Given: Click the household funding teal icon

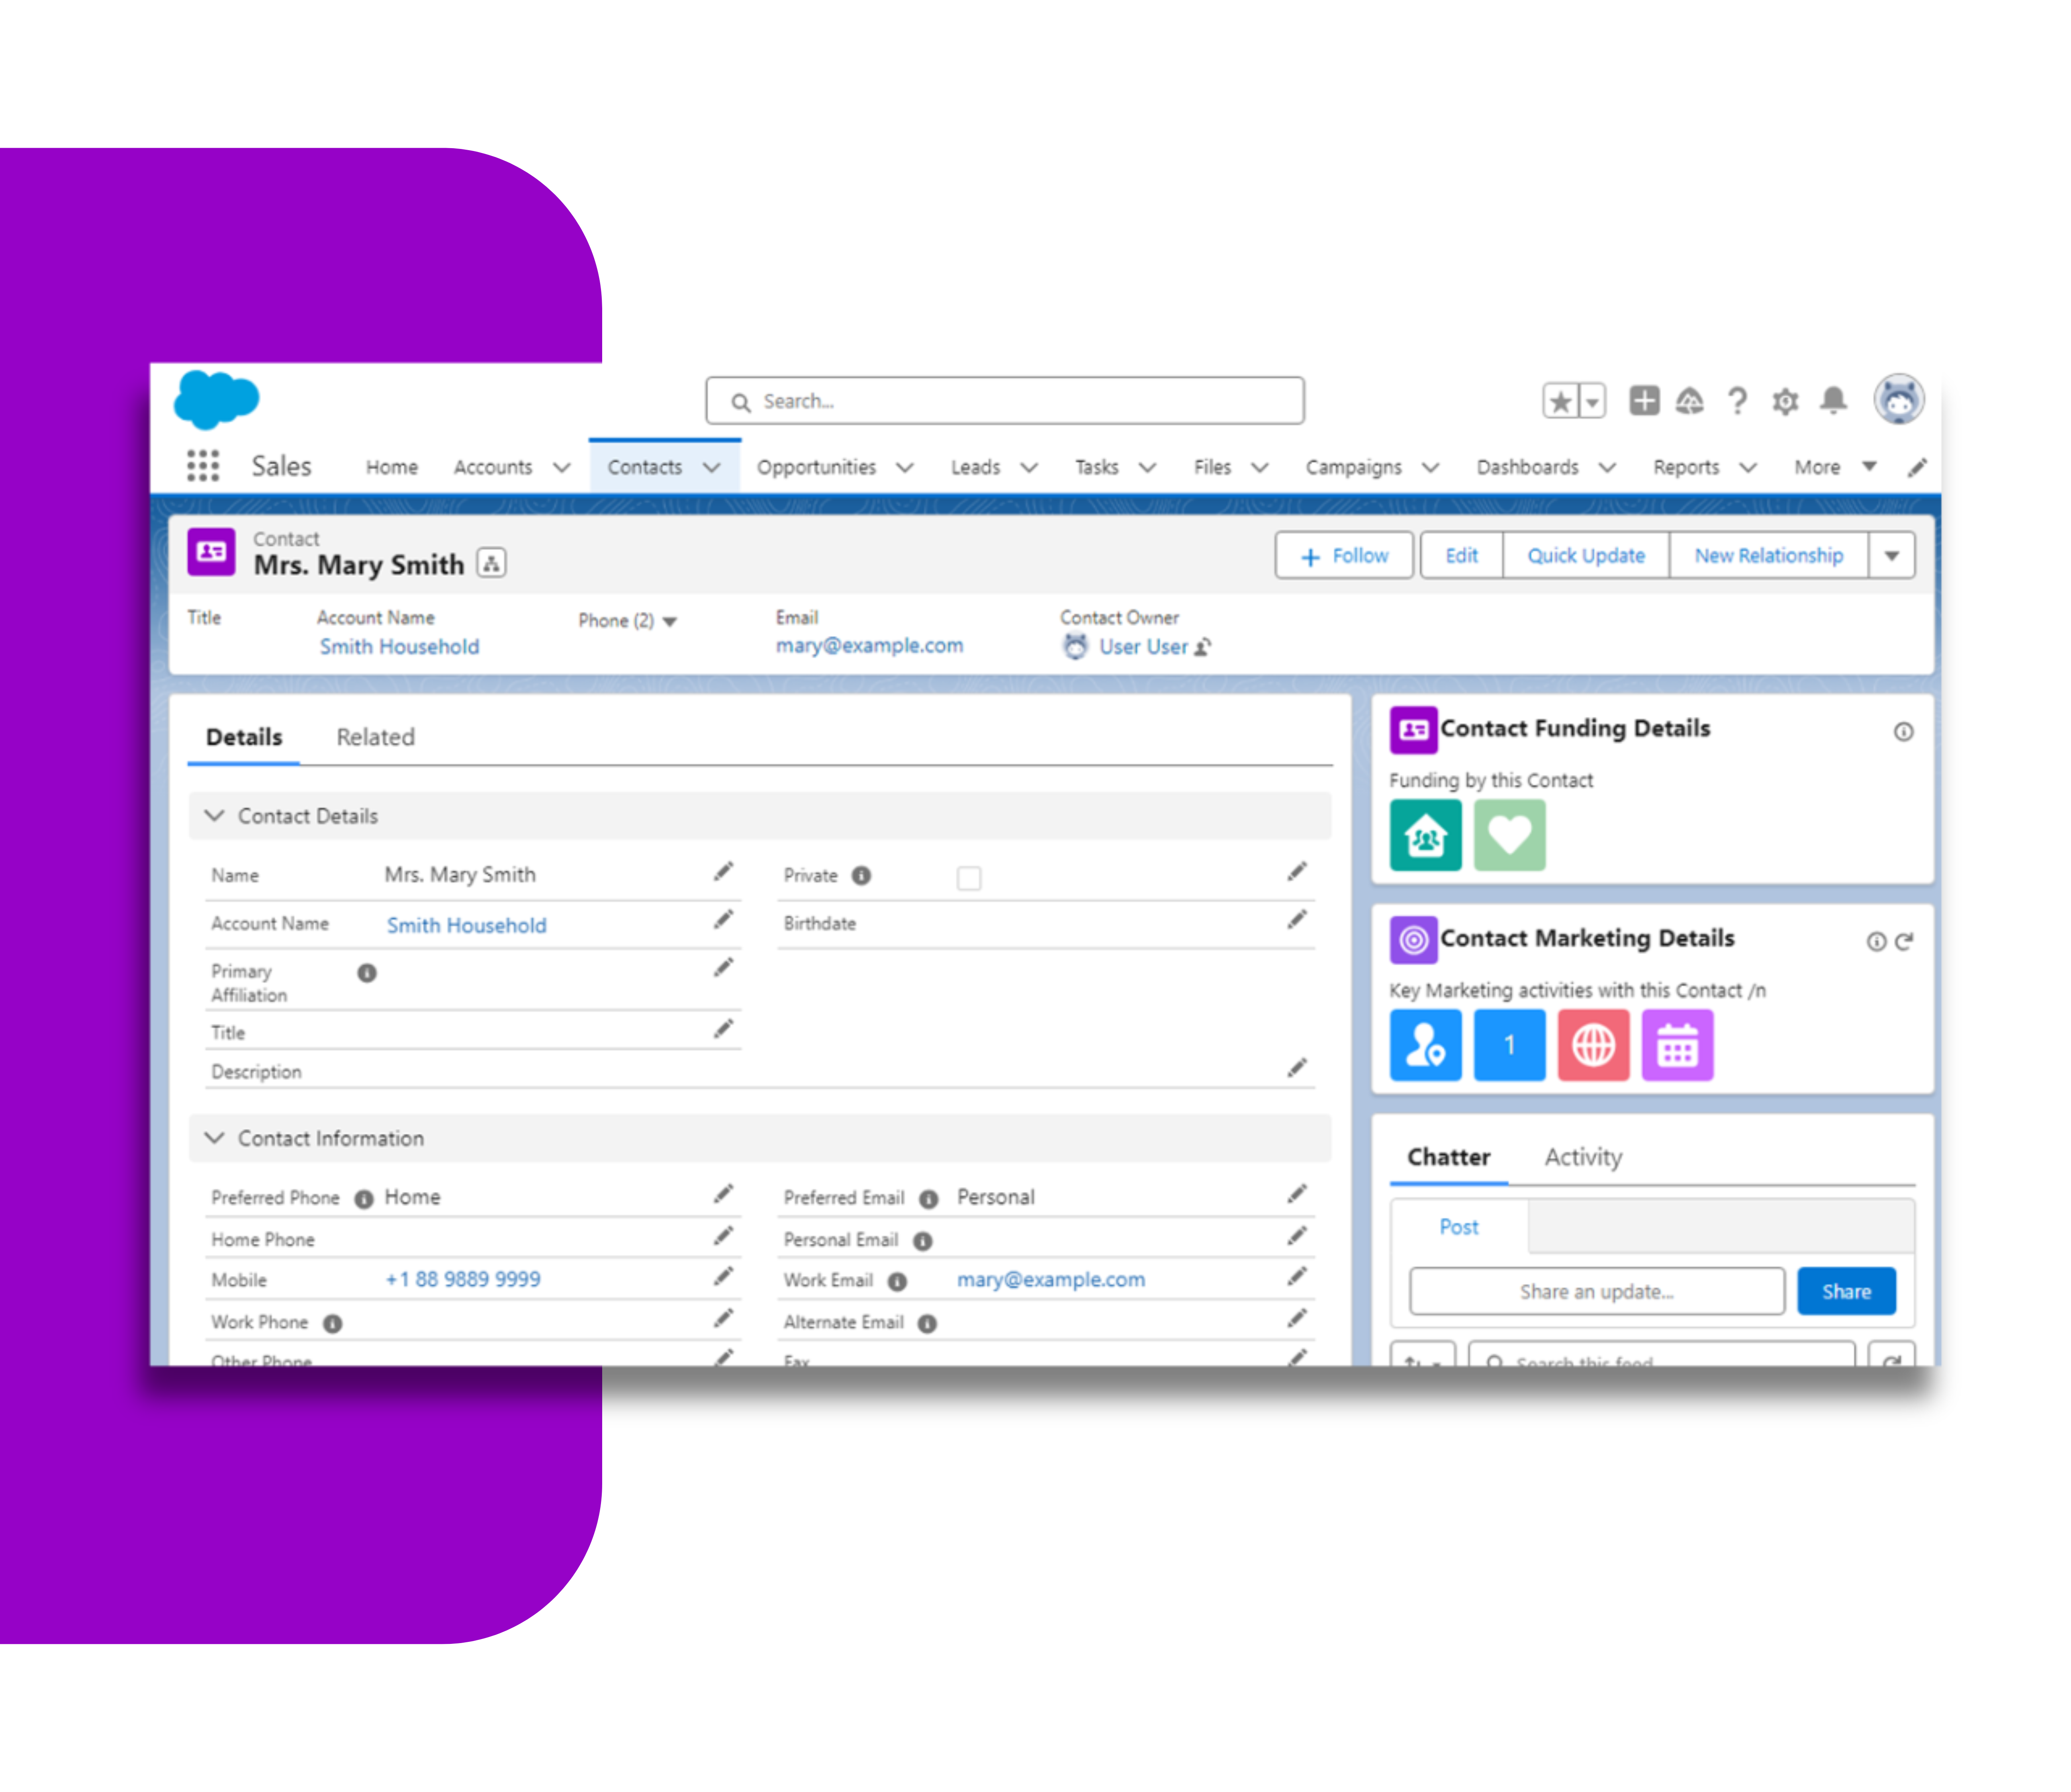Looking at the screenshot, I should pos(1425,836).
